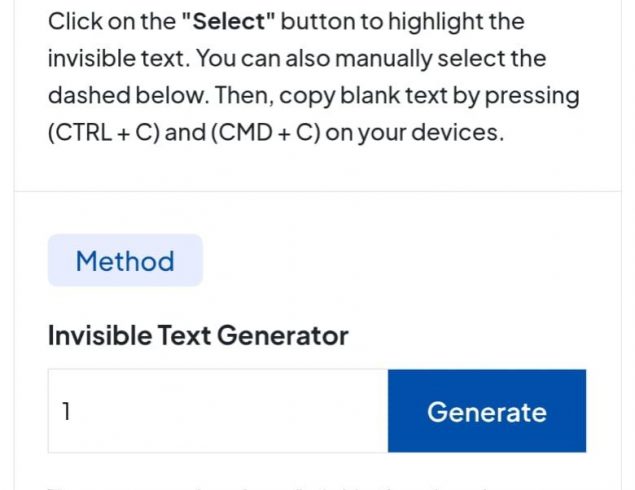Click the number 1 in the input box
Screen dimensions: 635x490
point(67,411)
